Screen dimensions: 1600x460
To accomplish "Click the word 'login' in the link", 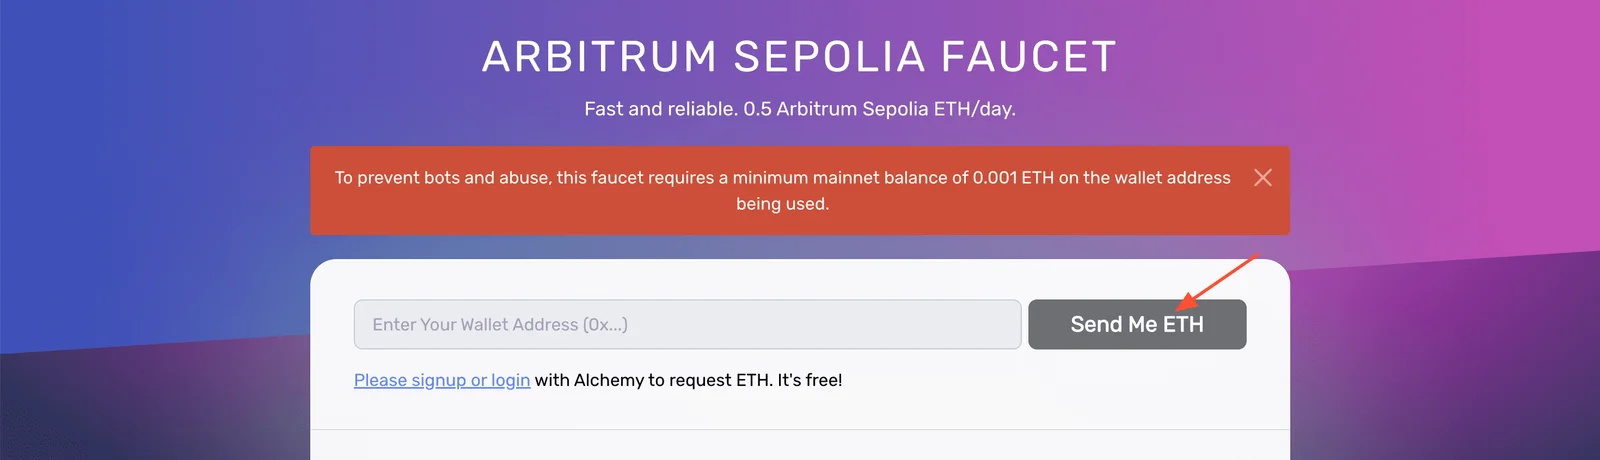I will pos(510,380).
